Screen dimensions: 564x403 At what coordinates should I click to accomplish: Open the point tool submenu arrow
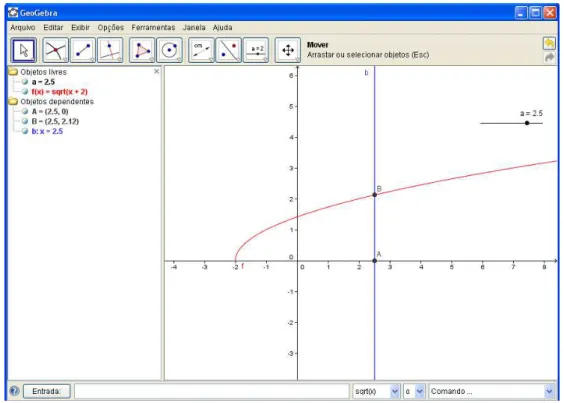coord(65,60)
